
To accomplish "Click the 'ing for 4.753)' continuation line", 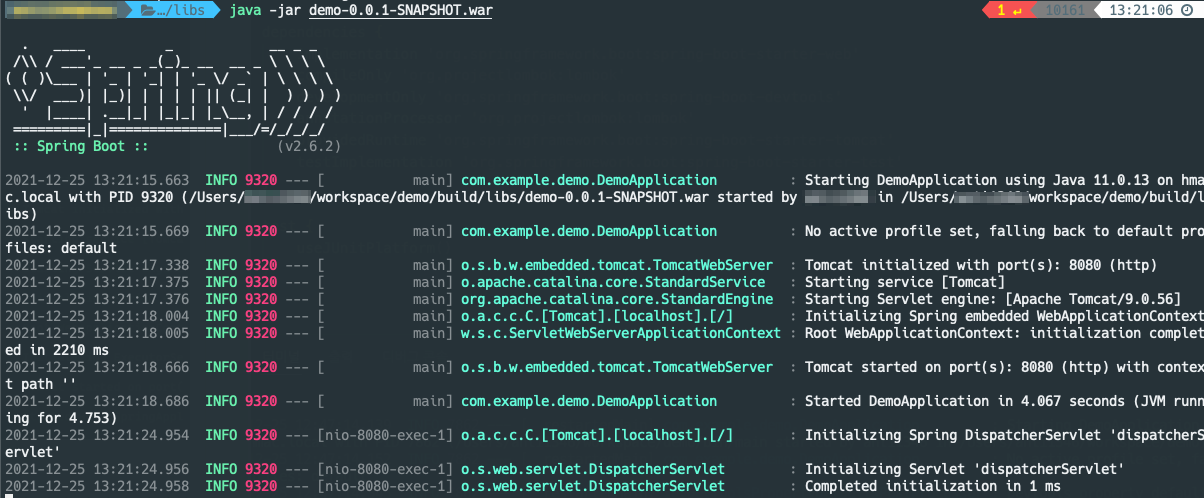I will pyautogui.click(x=61, y=418).
